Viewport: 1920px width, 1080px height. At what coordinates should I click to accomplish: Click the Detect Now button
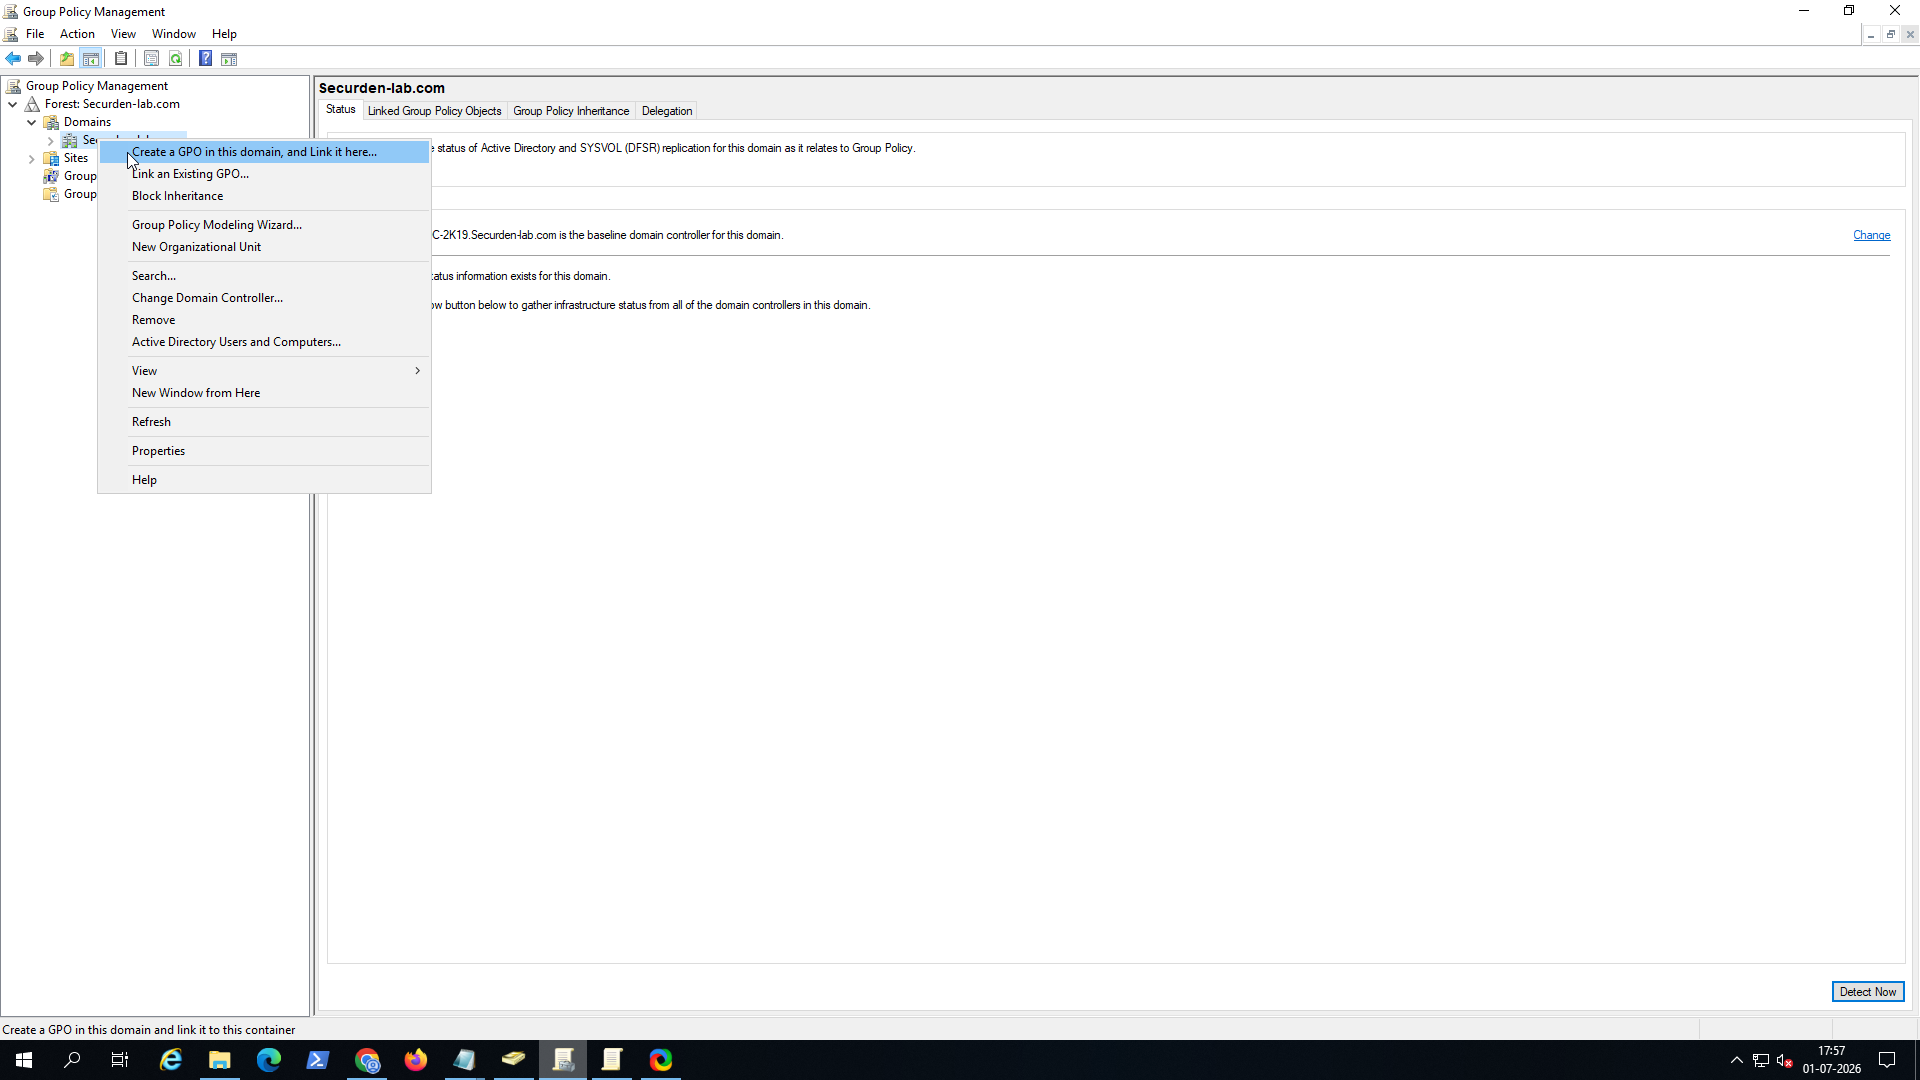pos(1868,992)
